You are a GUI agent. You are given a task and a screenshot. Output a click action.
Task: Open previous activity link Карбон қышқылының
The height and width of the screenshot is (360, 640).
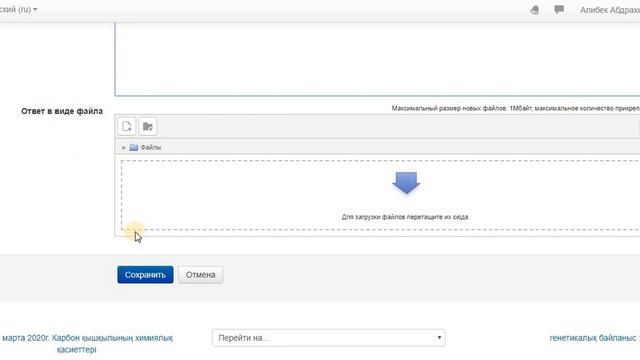point(87,344)
